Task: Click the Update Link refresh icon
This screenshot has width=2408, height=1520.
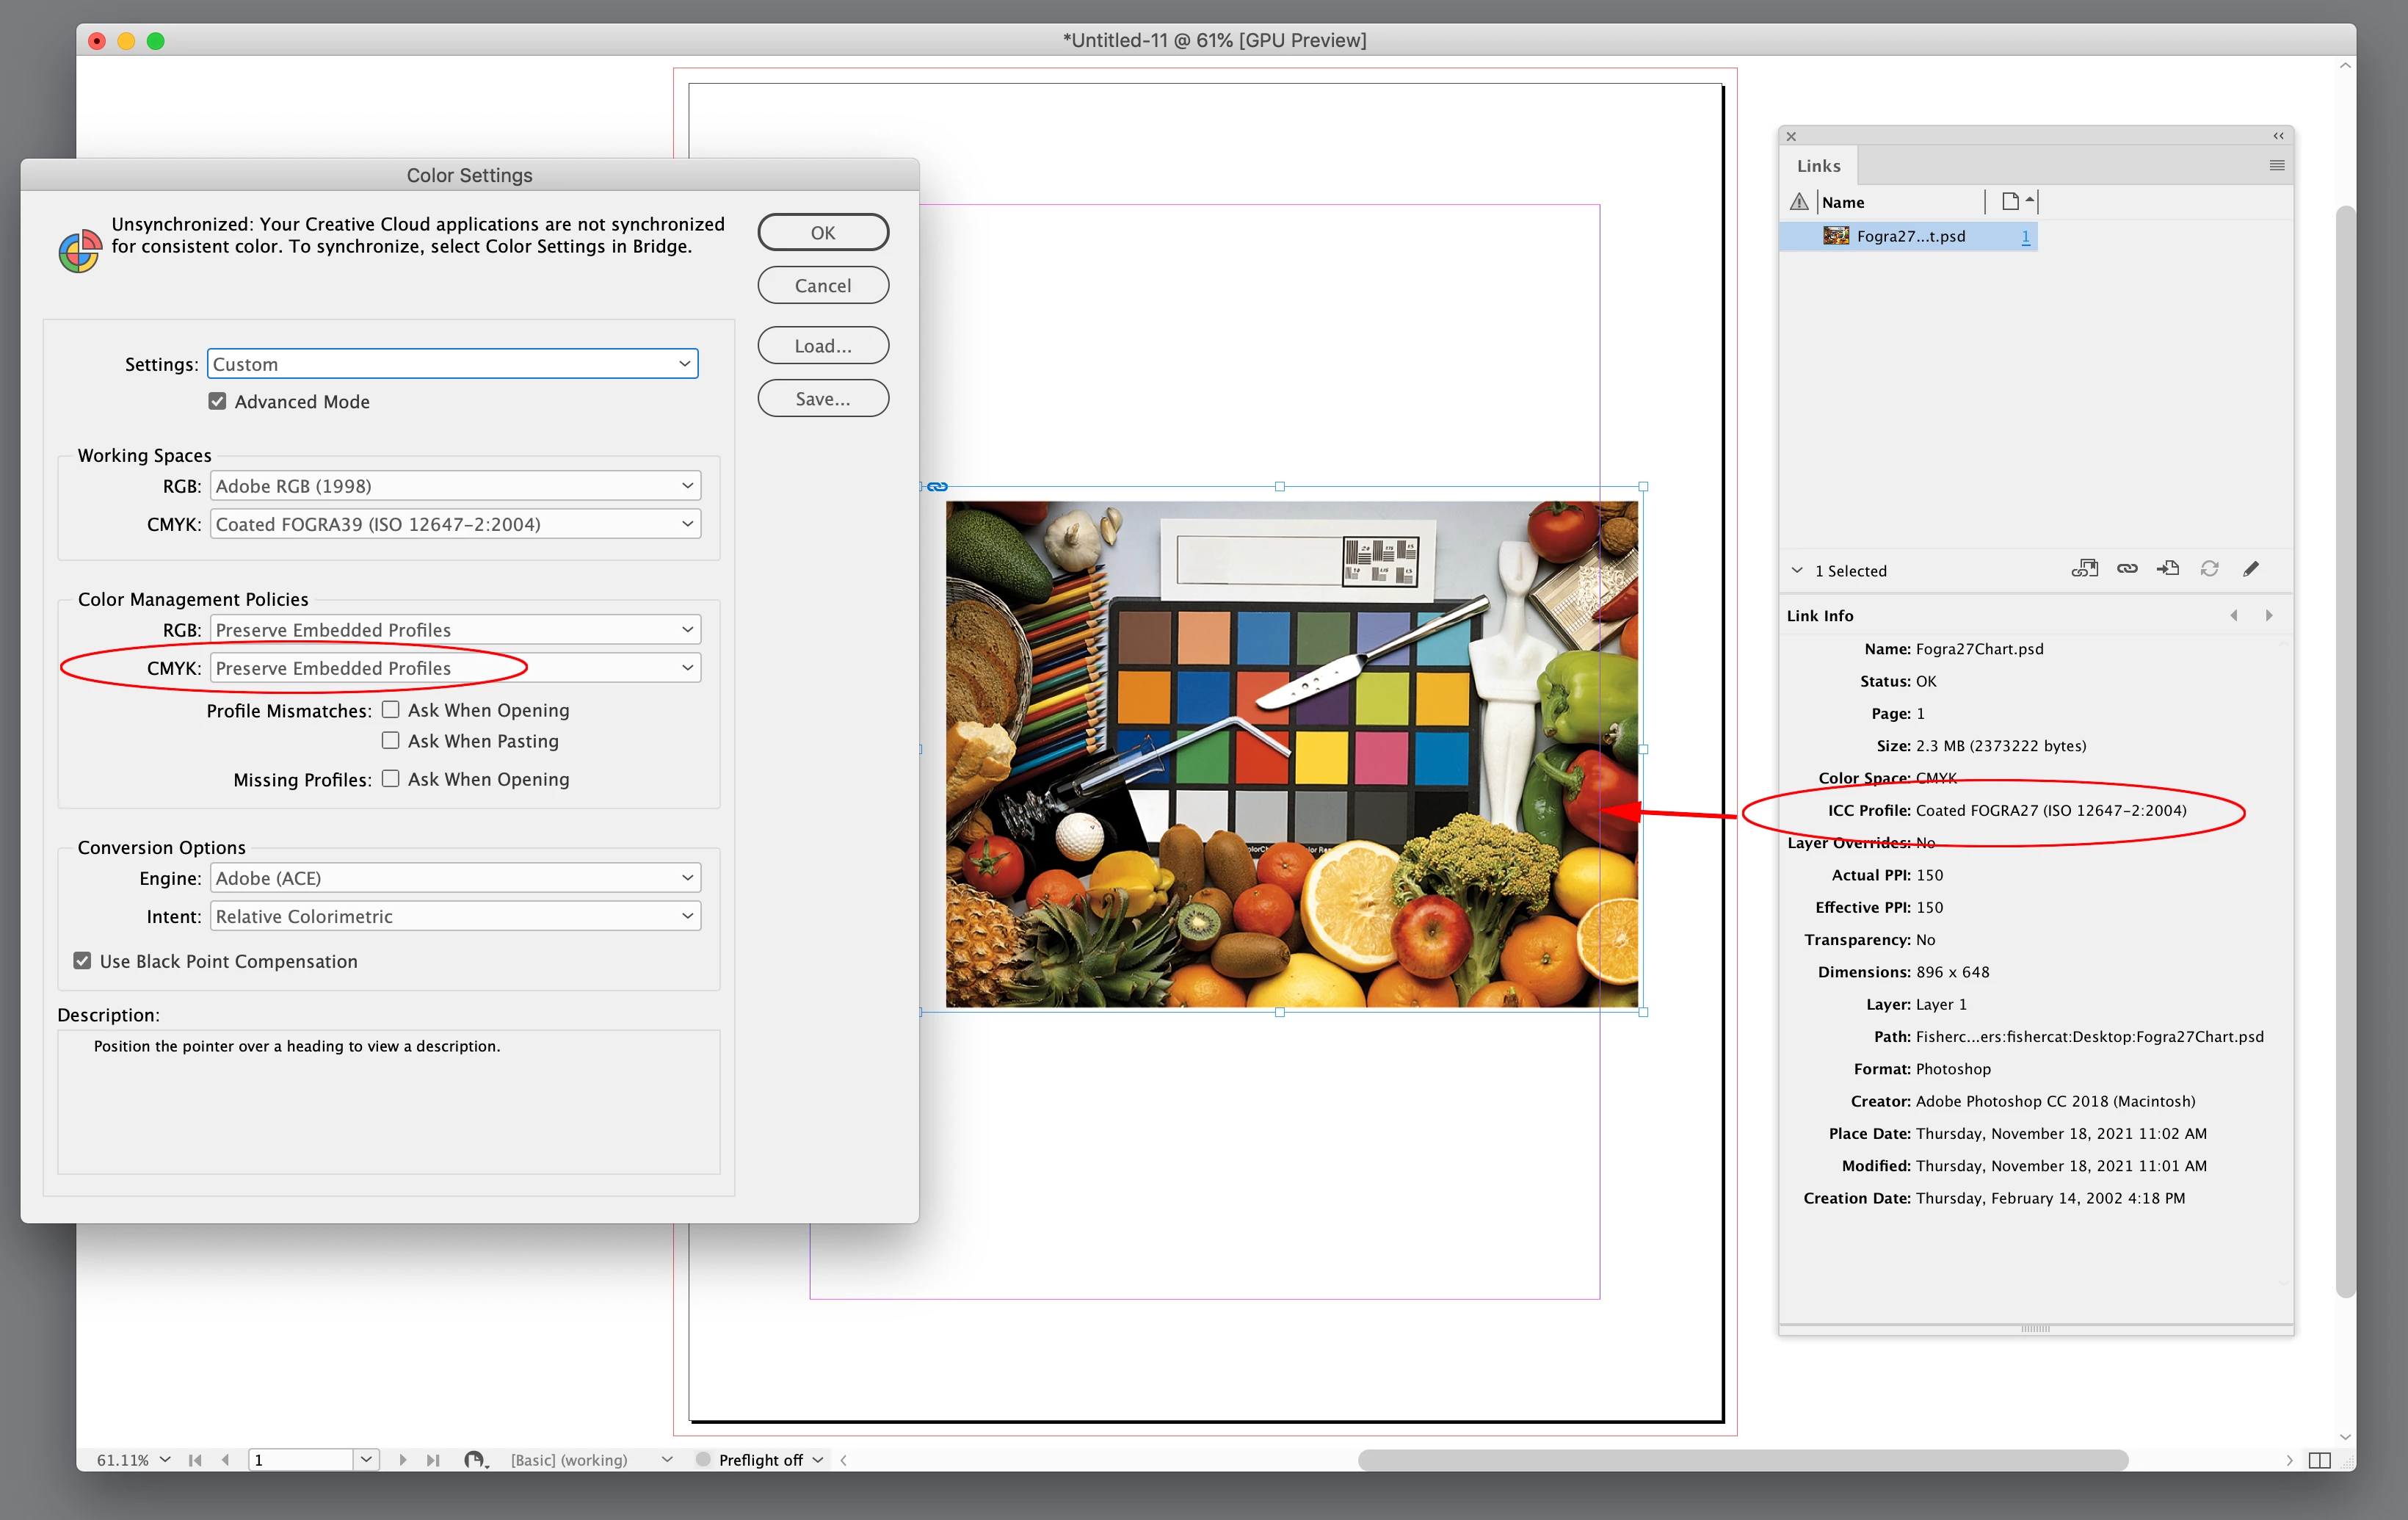Action: pyautogui.click(x=2210, y=569)
